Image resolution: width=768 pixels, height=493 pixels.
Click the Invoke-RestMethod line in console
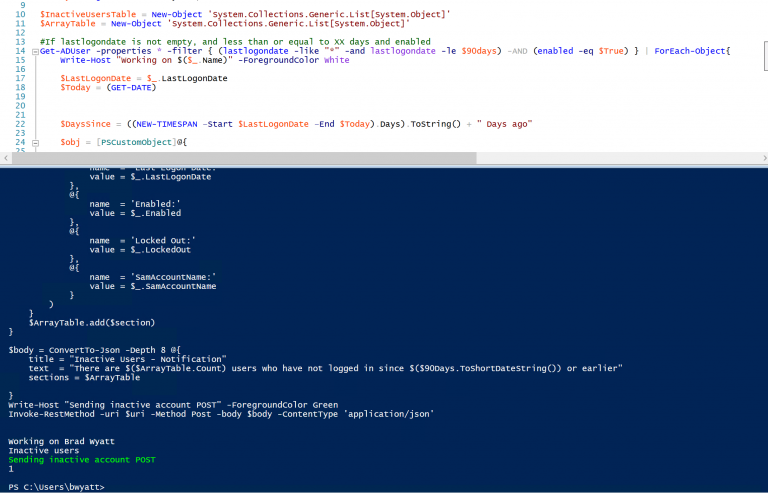tap(221, 414)
